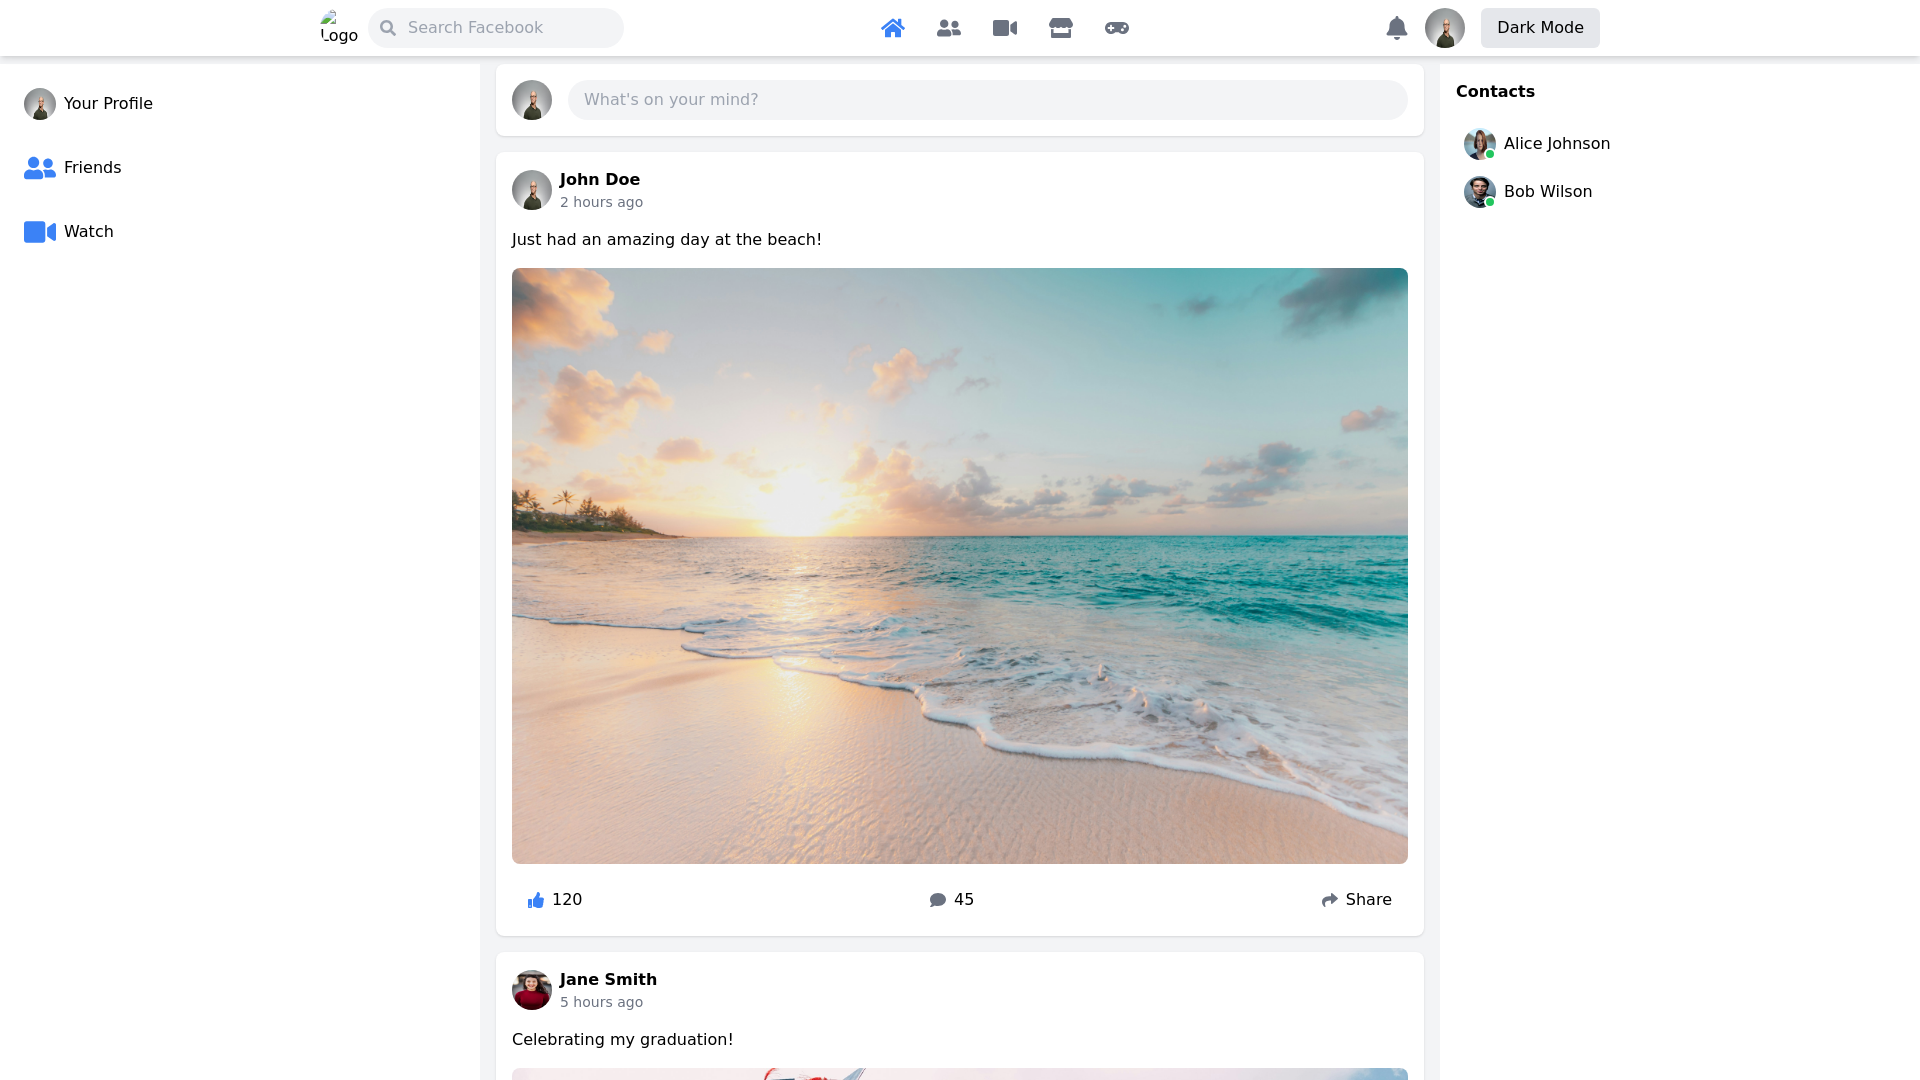
Task: Open the Gaming controller icon
Action: pos(1117,28)
